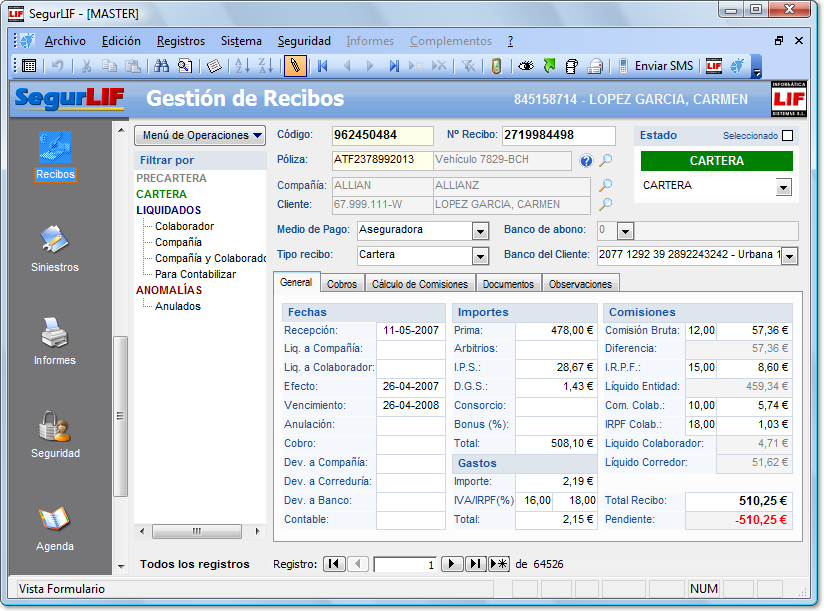Expand the Tipo recibo dropdown
The image size is (824, 611).
tap(478, 255)
